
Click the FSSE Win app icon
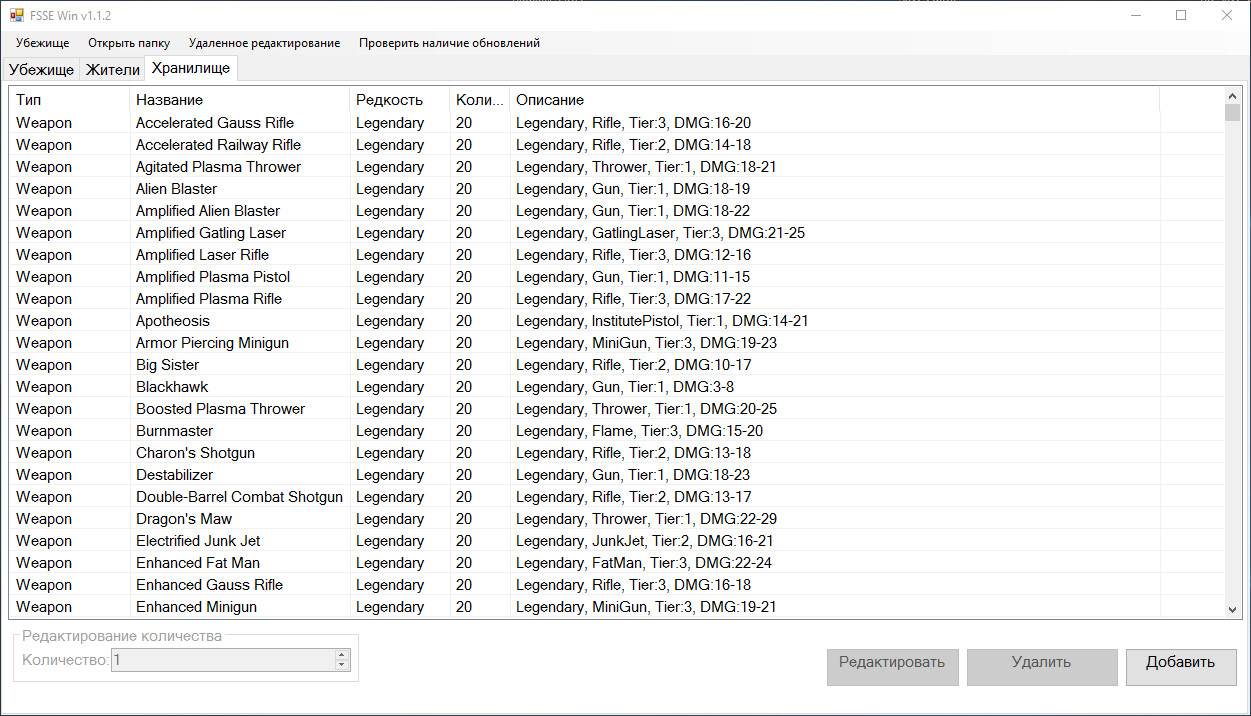pyautogui.click(x=17, y=15)
